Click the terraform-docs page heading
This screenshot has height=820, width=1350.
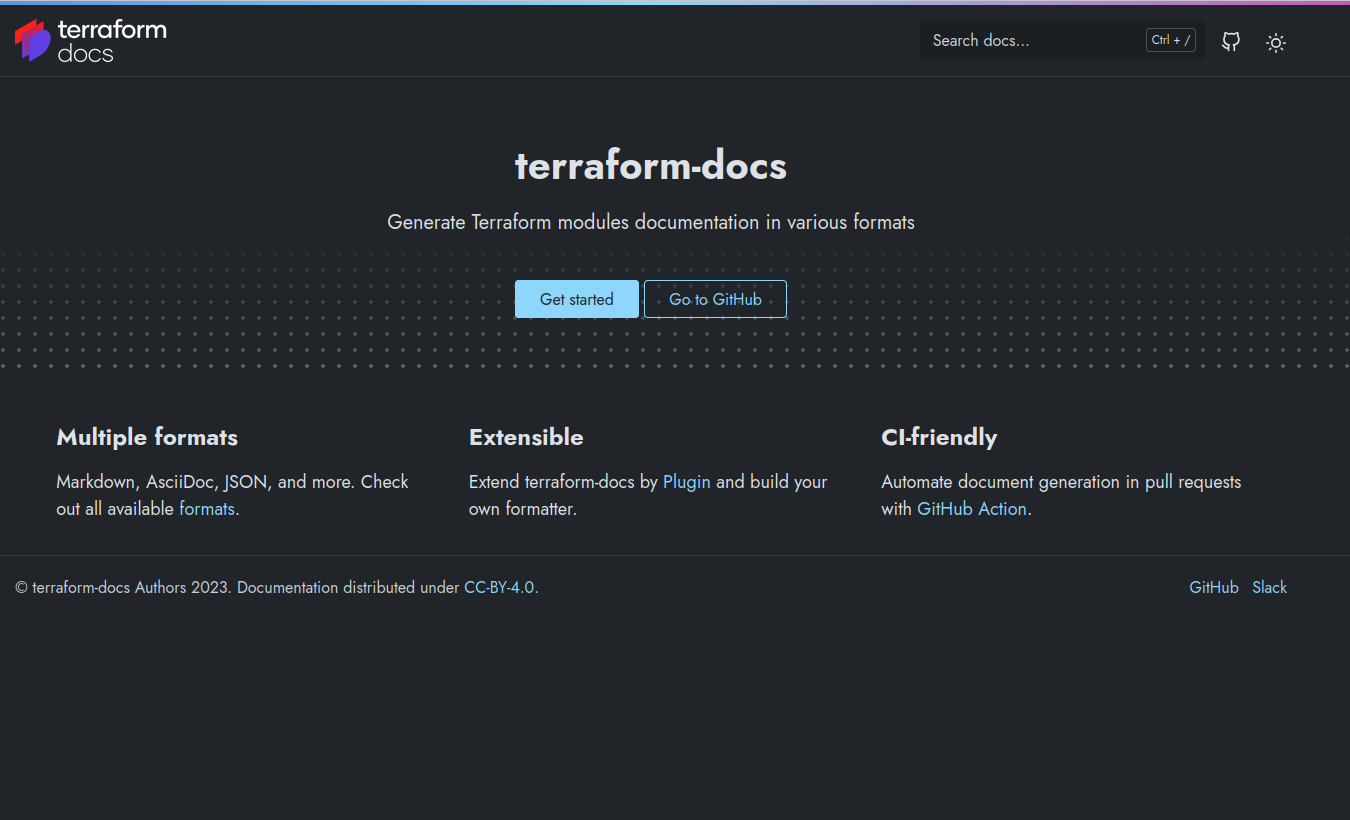651,165
